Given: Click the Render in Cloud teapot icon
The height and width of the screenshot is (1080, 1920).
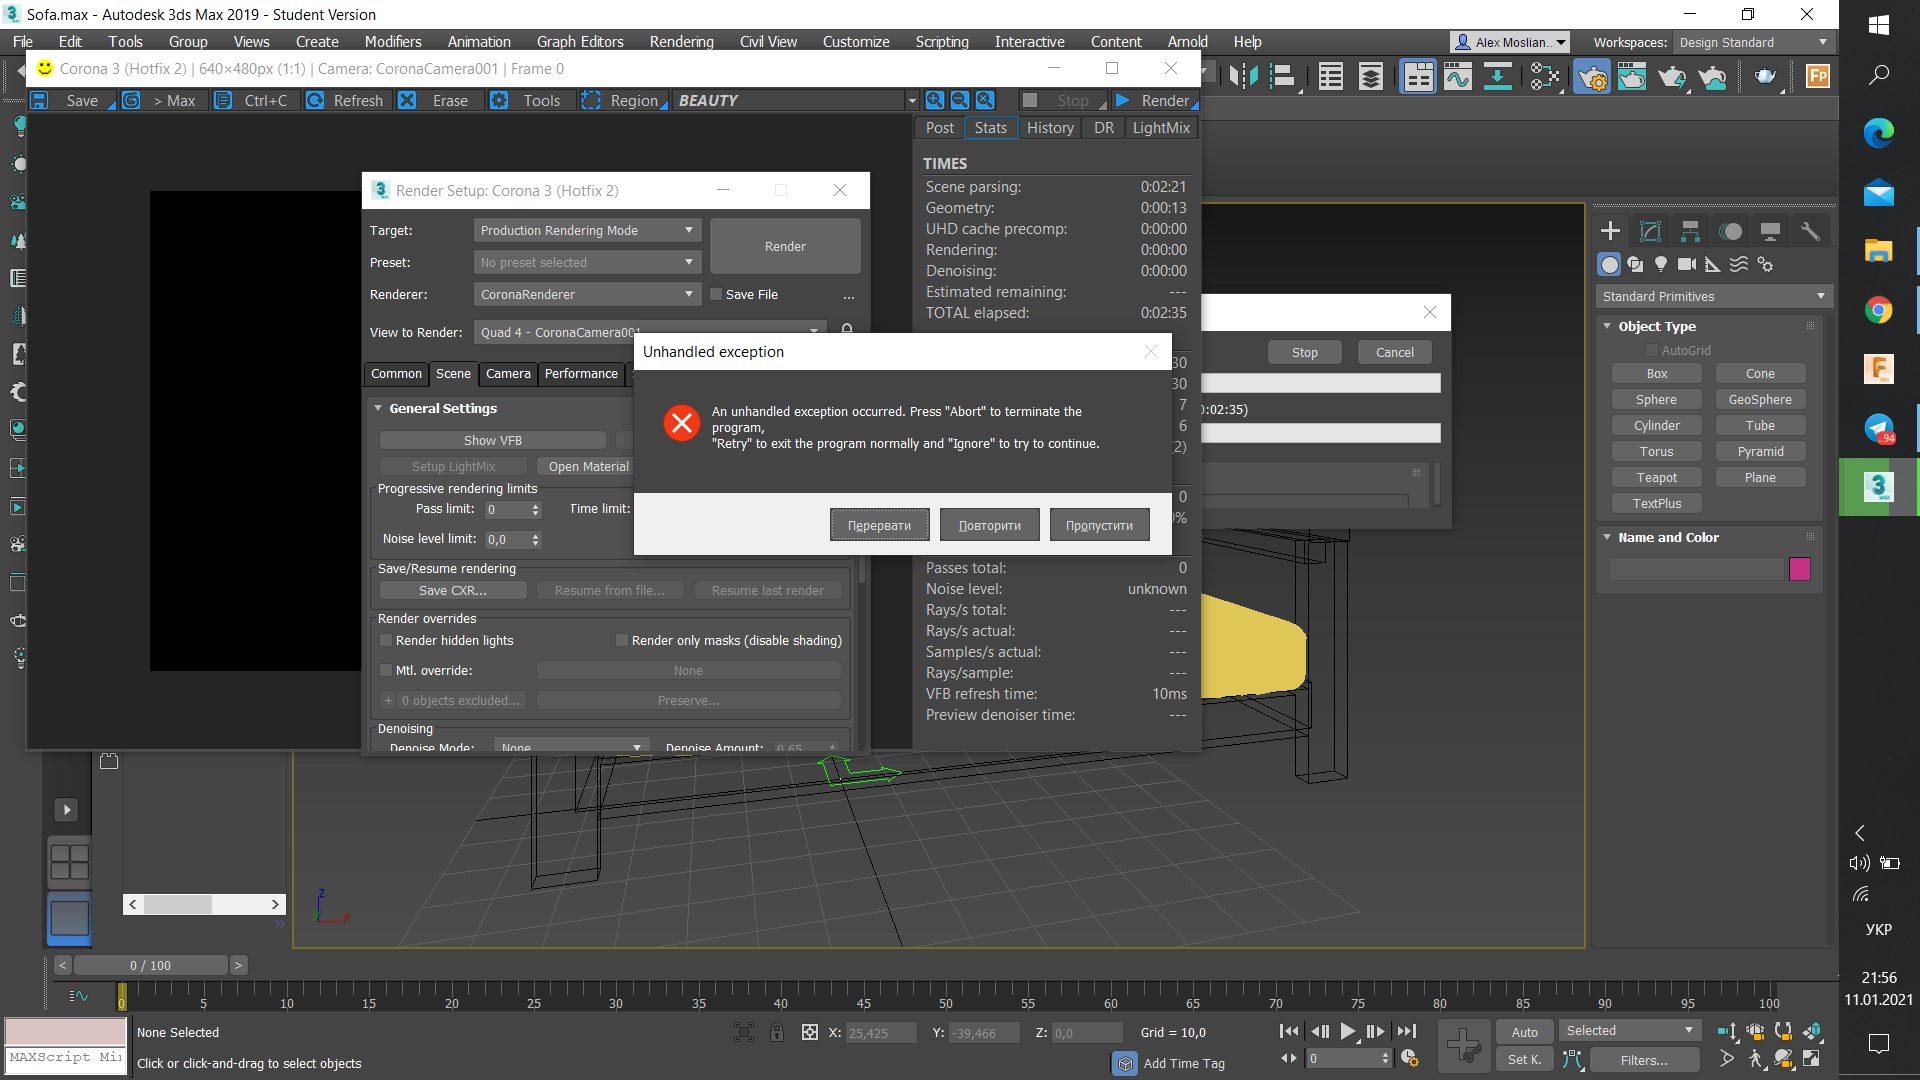Looking at the screenshot, I should 1712,76.
